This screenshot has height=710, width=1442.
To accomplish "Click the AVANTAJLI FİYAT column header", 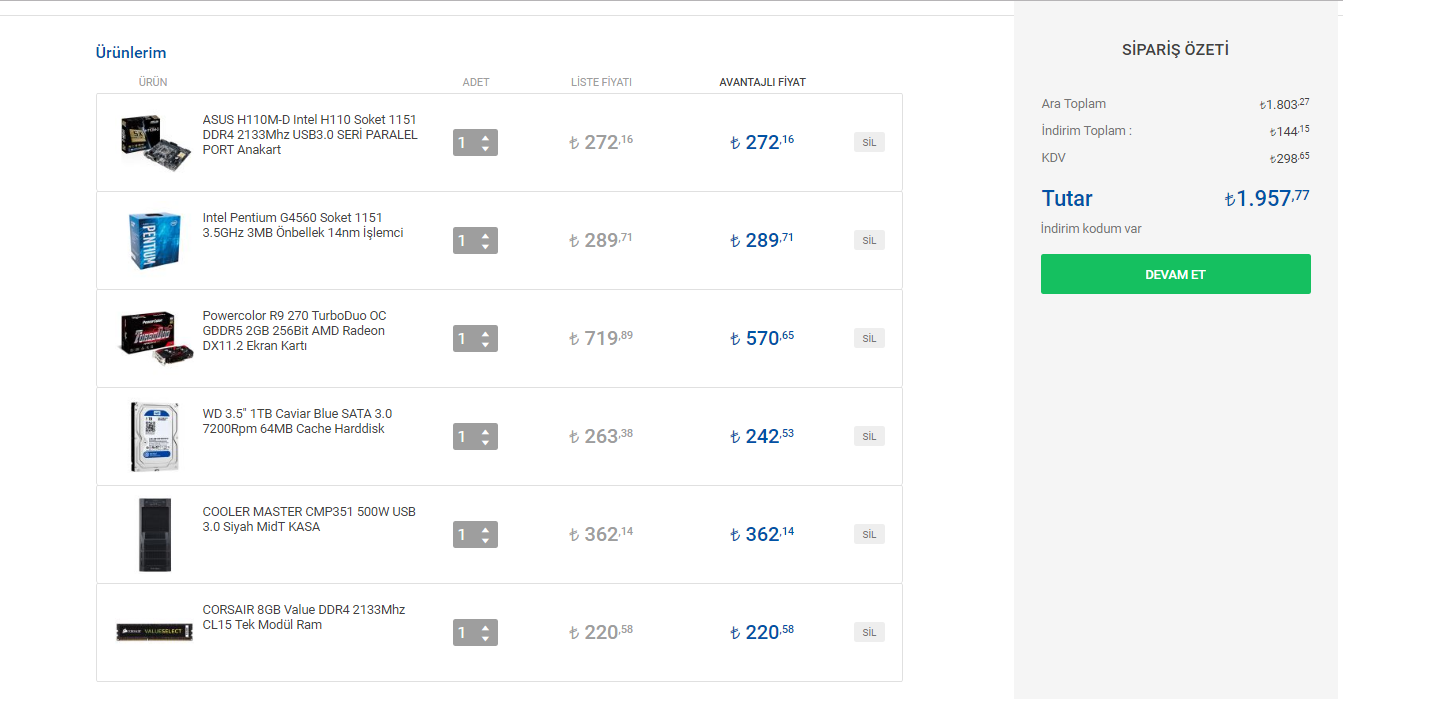I will (762, 82).
